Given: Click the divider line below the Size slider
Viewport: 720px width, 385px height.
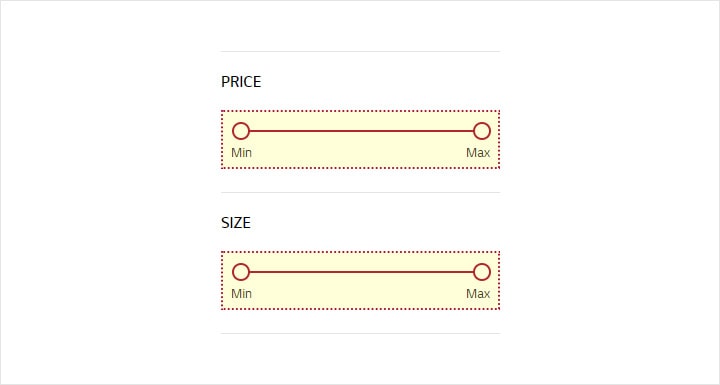Looking at the screenshot, I should (360, 334).
